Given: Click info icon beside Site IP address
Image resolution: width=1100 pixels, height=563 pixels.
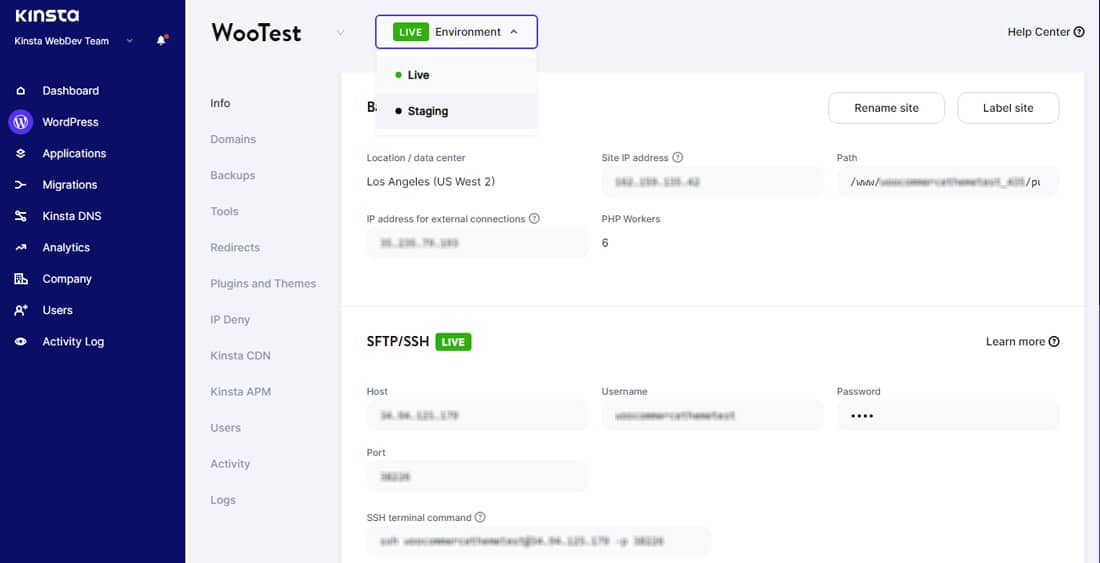Looking at the screenshot, I should point(678,158).
